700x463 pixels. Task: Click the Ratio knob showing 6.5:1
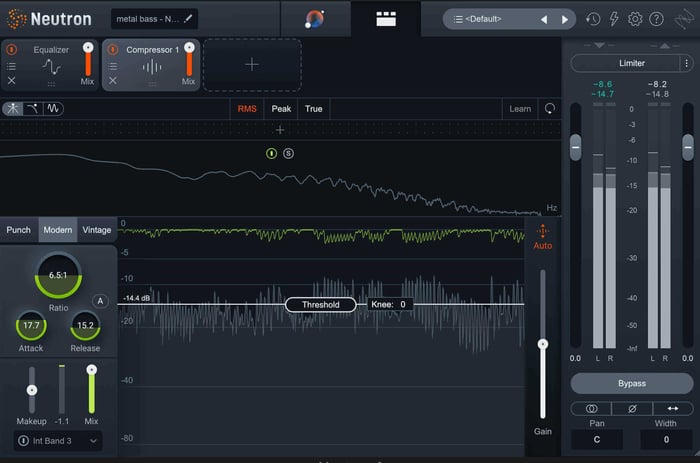coord(58,275)
